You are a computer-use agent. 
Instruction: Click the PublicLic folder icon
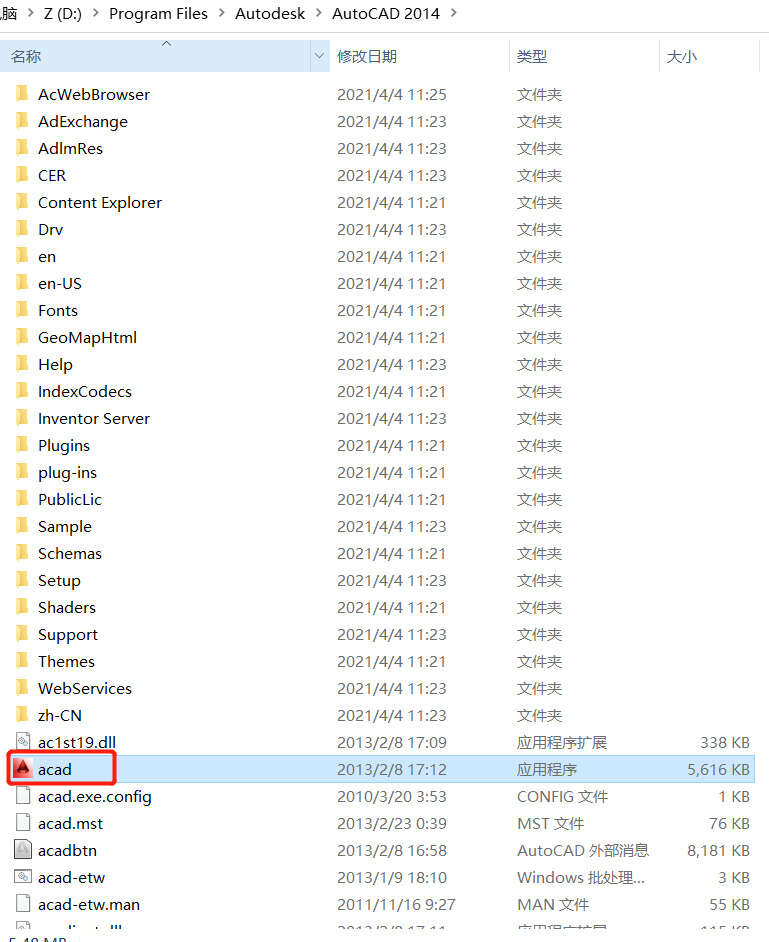pyautogui.click(x=22, y=499)
